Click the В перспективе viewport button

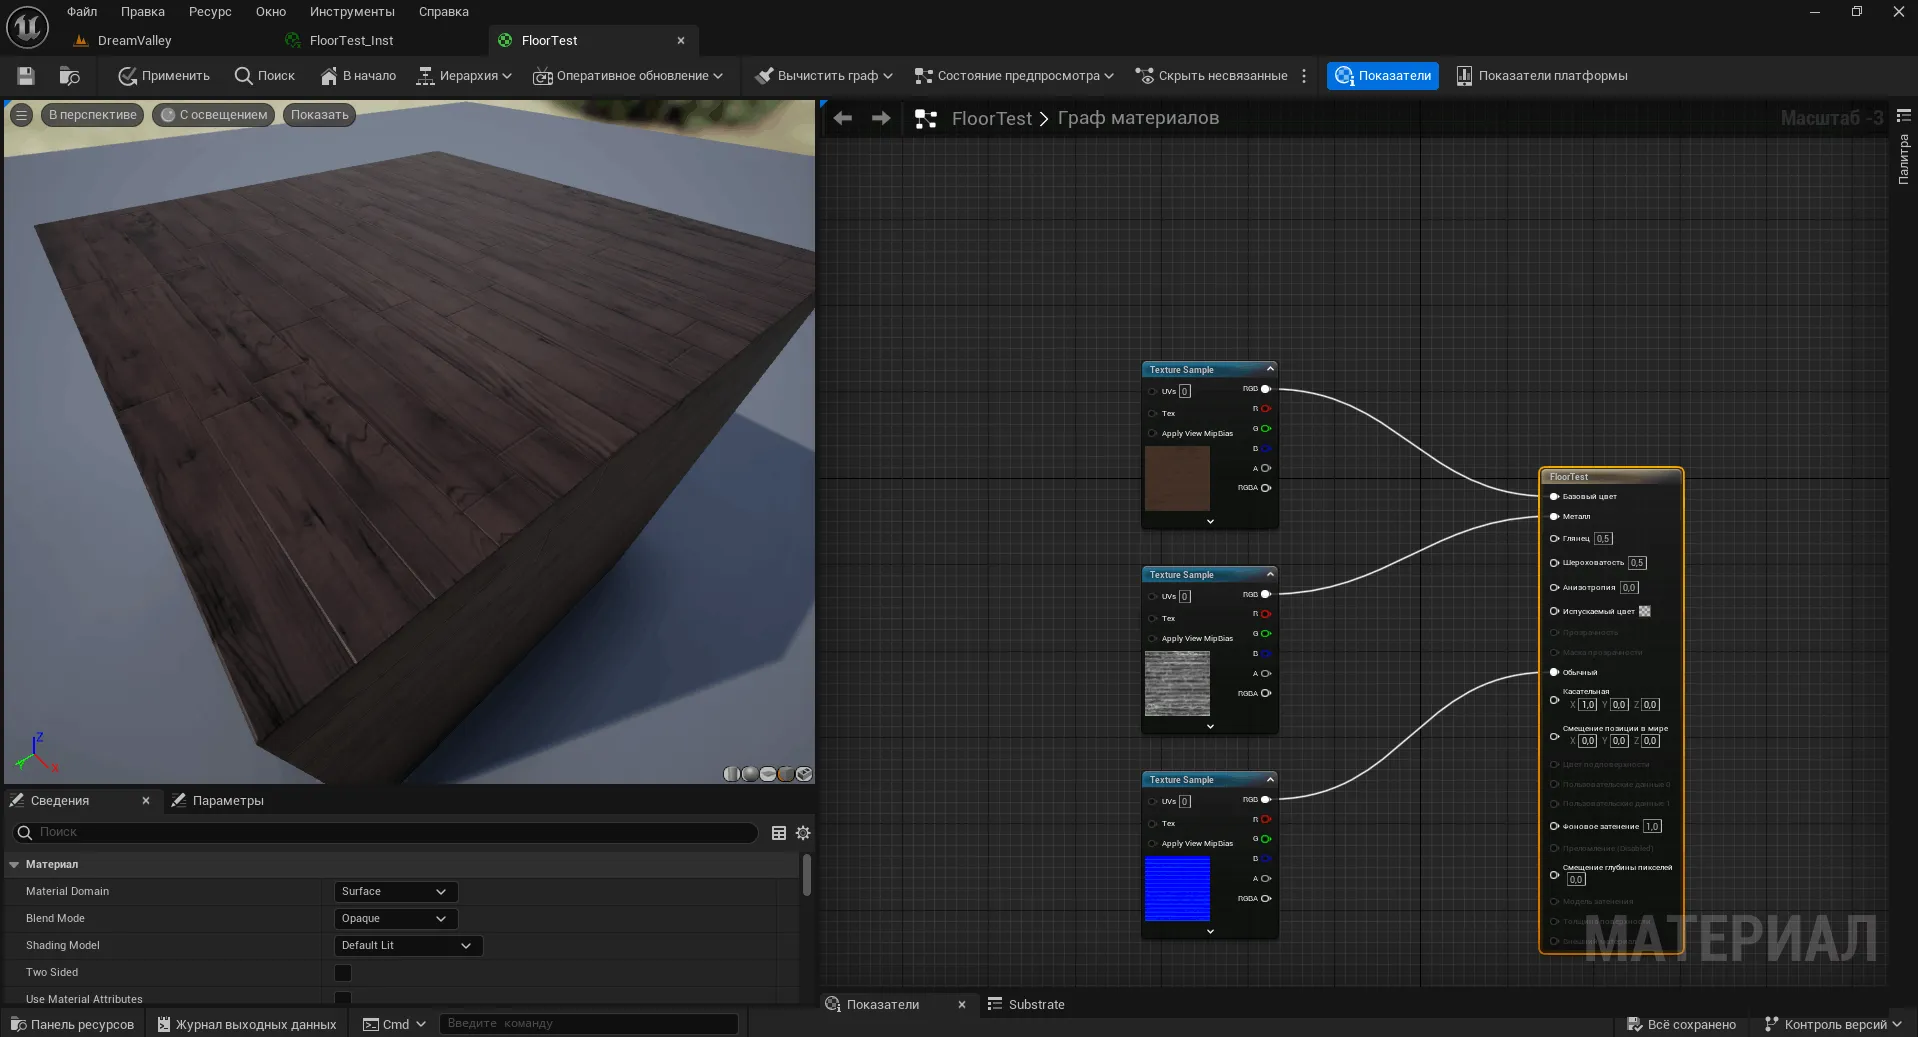click(92, 115)
